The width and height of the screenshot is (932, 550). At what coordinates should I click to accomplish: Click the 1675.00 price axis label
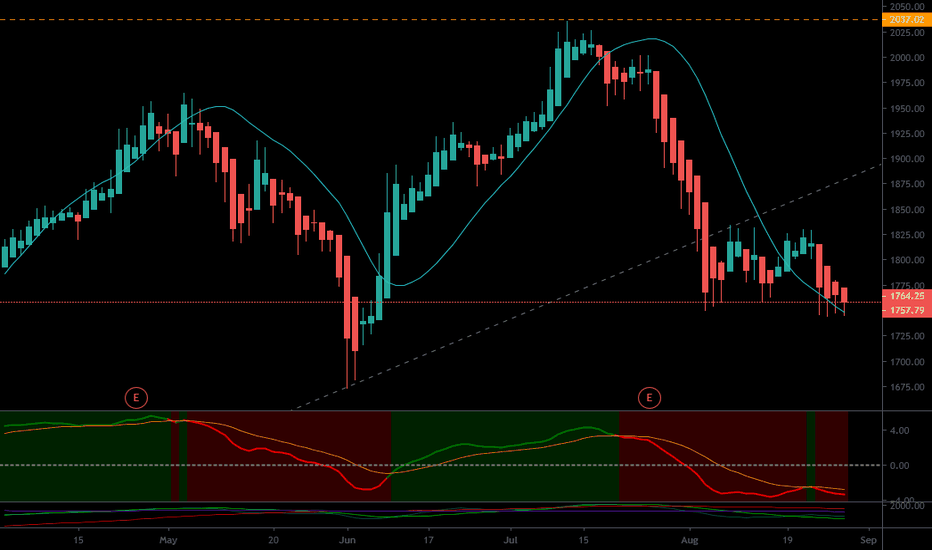[907, 386]
